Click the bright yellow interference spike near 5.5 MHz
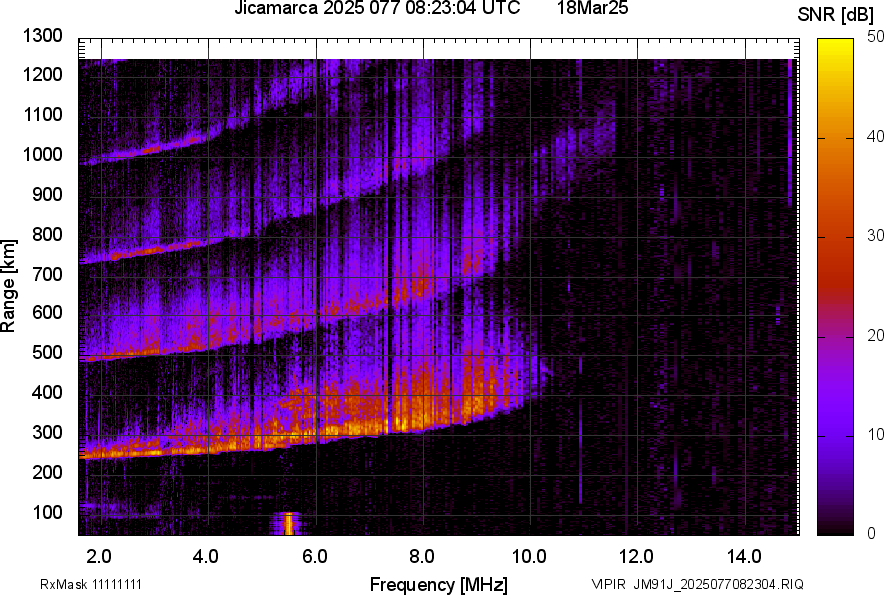The image size is (884, 595). (x=289, y=524)
